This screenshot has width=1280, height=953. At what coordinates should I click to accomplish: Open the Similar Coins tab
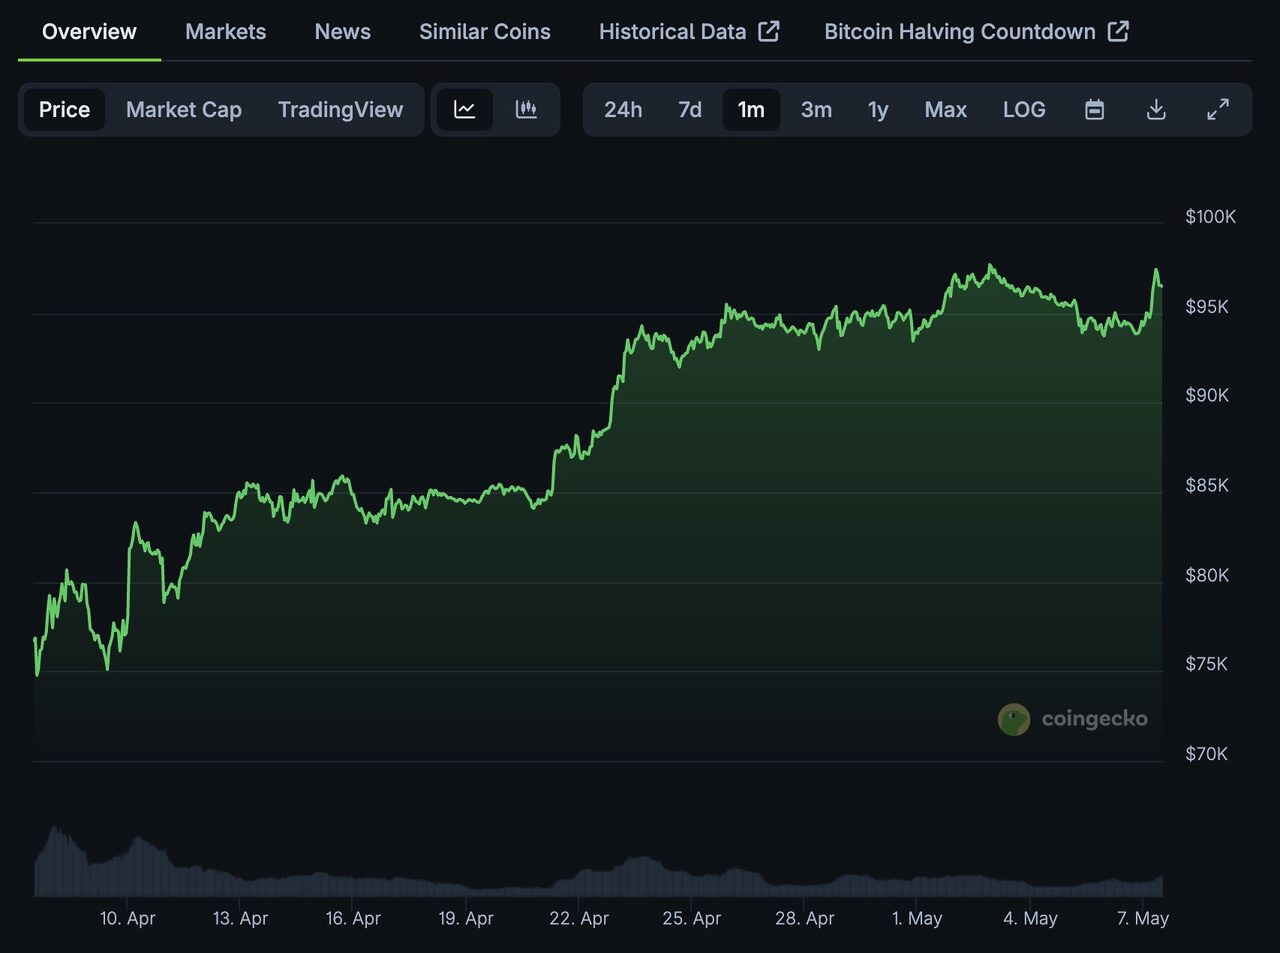tap(485, 31)
